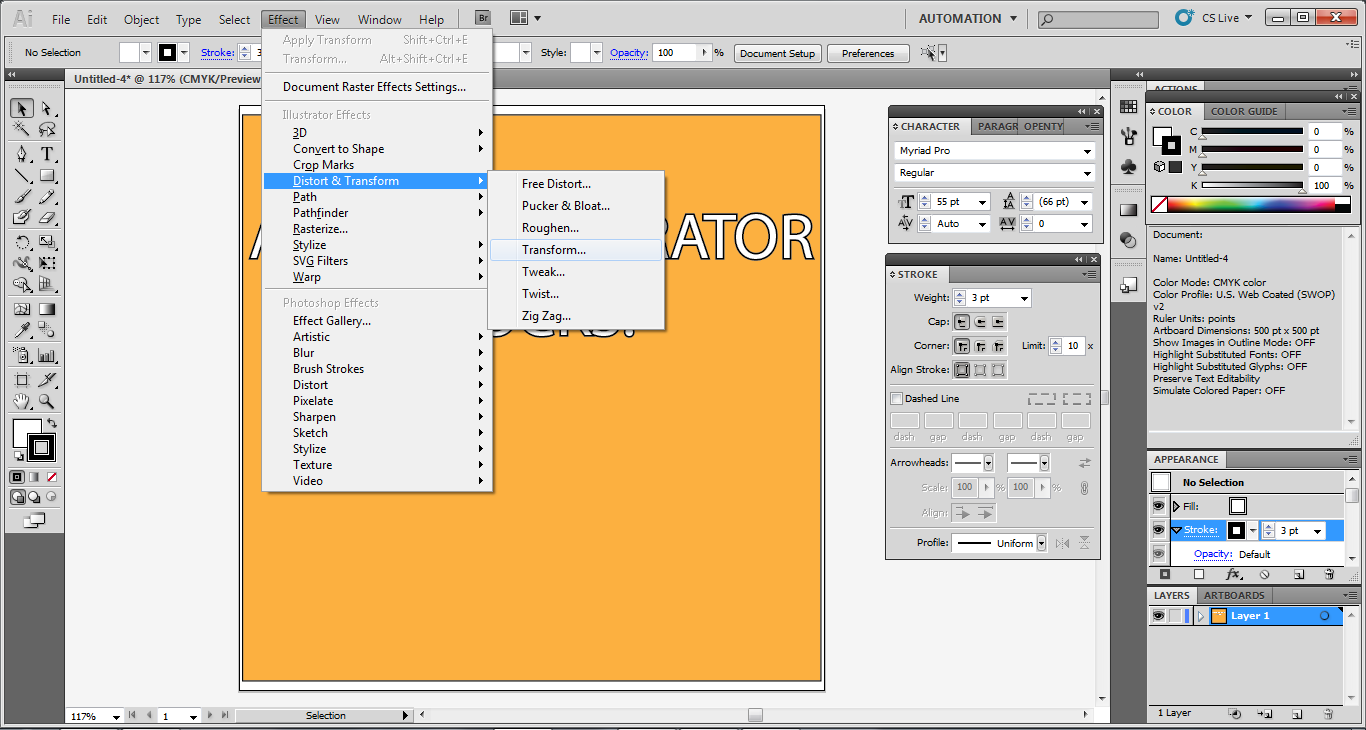
Task: Click the Stroke link in control bar
Action: tap(218, 53)
